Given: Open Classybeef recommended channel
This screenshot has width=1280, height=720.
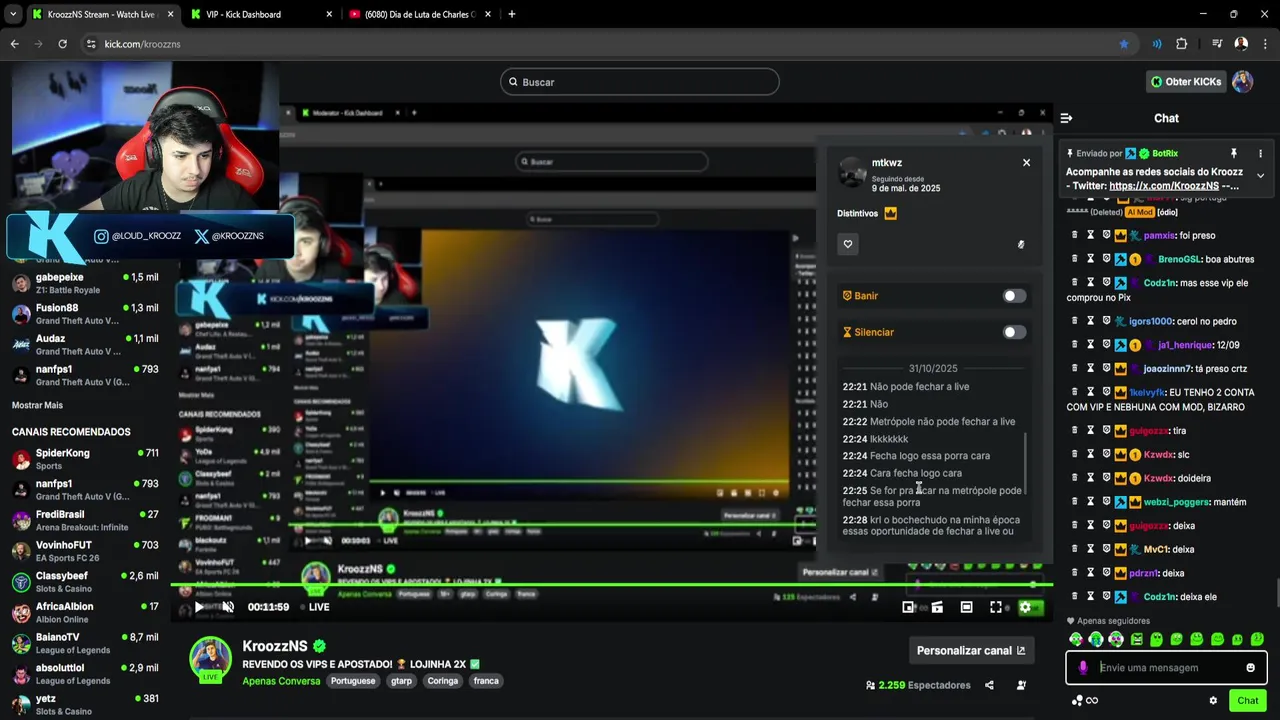Looking at the screenshot, I should (x=85, y=582).
